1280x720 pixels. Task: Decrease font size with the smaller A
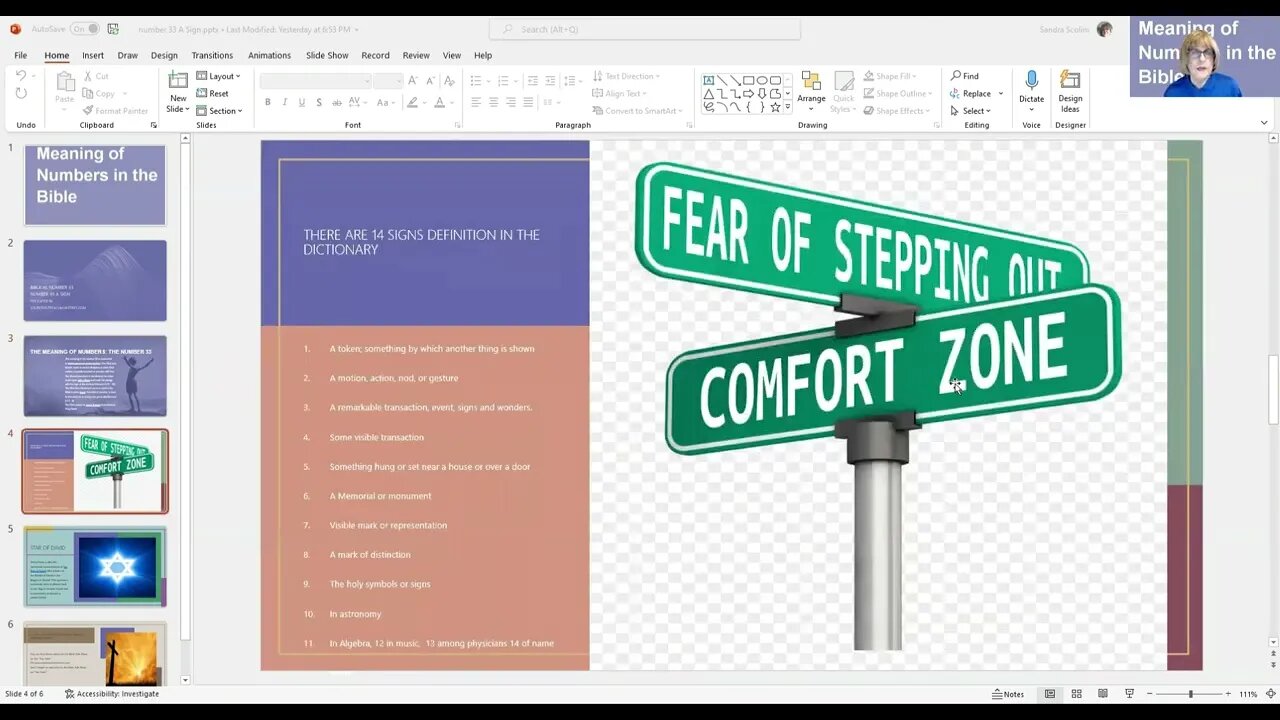coord(429,80)
